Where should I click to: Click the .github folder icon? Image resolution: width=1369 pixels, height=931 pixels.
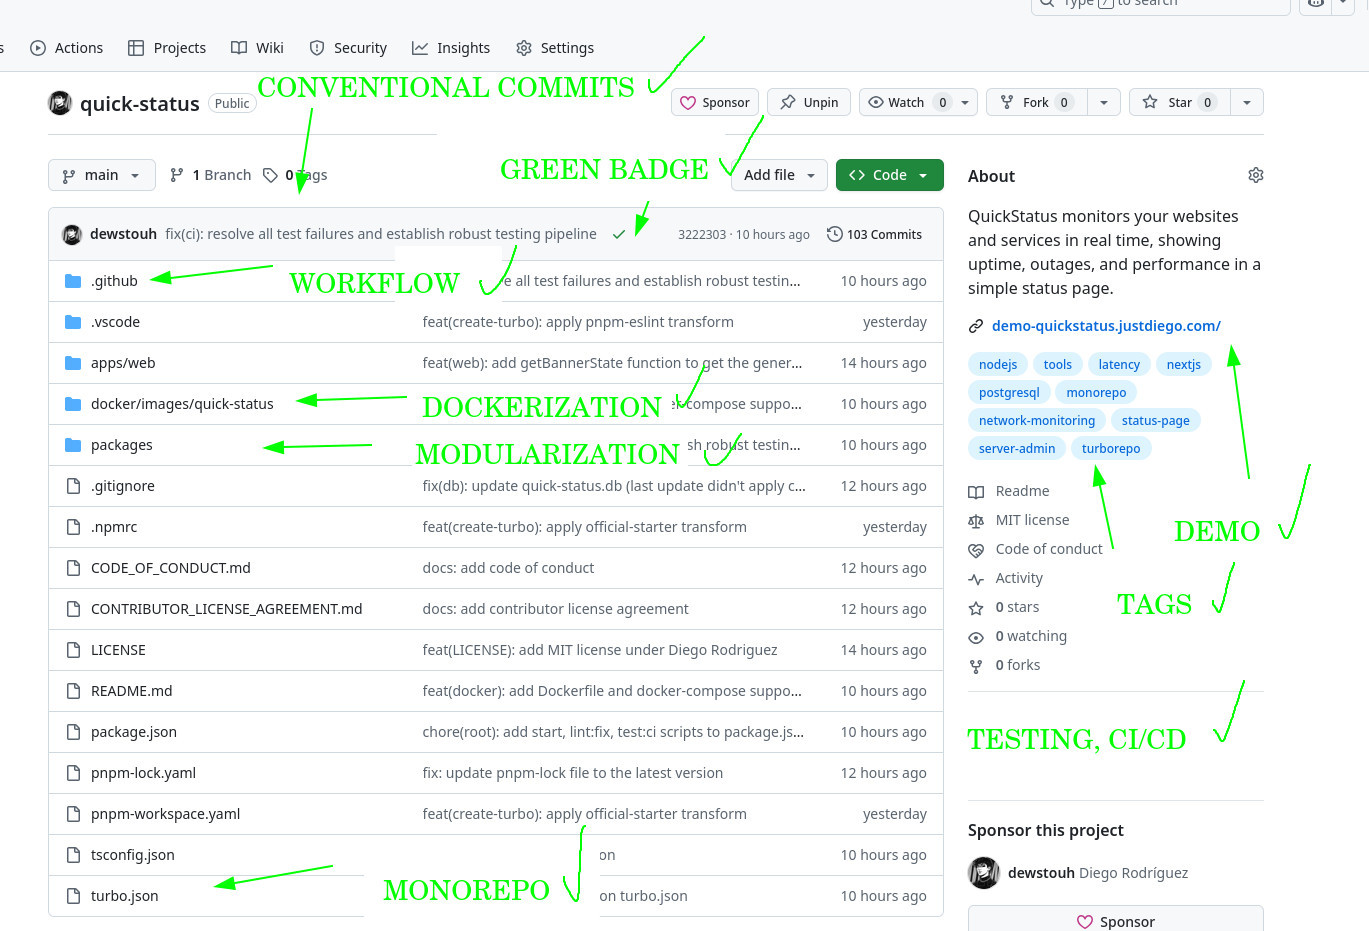[73, 281]
